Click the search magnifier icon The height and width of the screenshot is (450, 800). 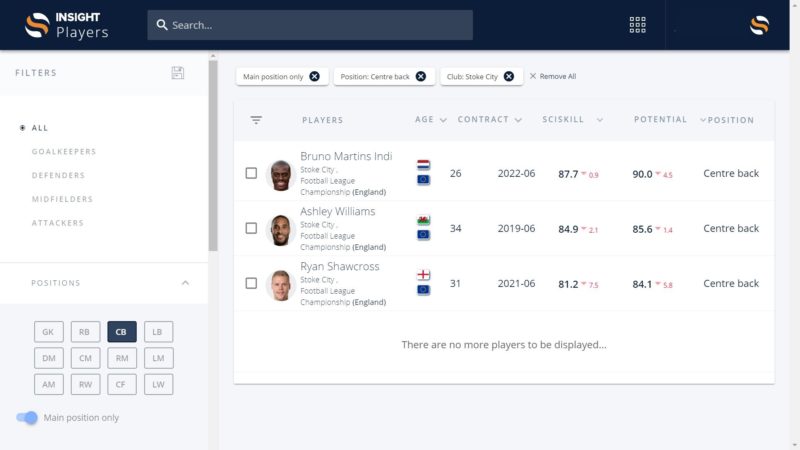coord(162,25)
